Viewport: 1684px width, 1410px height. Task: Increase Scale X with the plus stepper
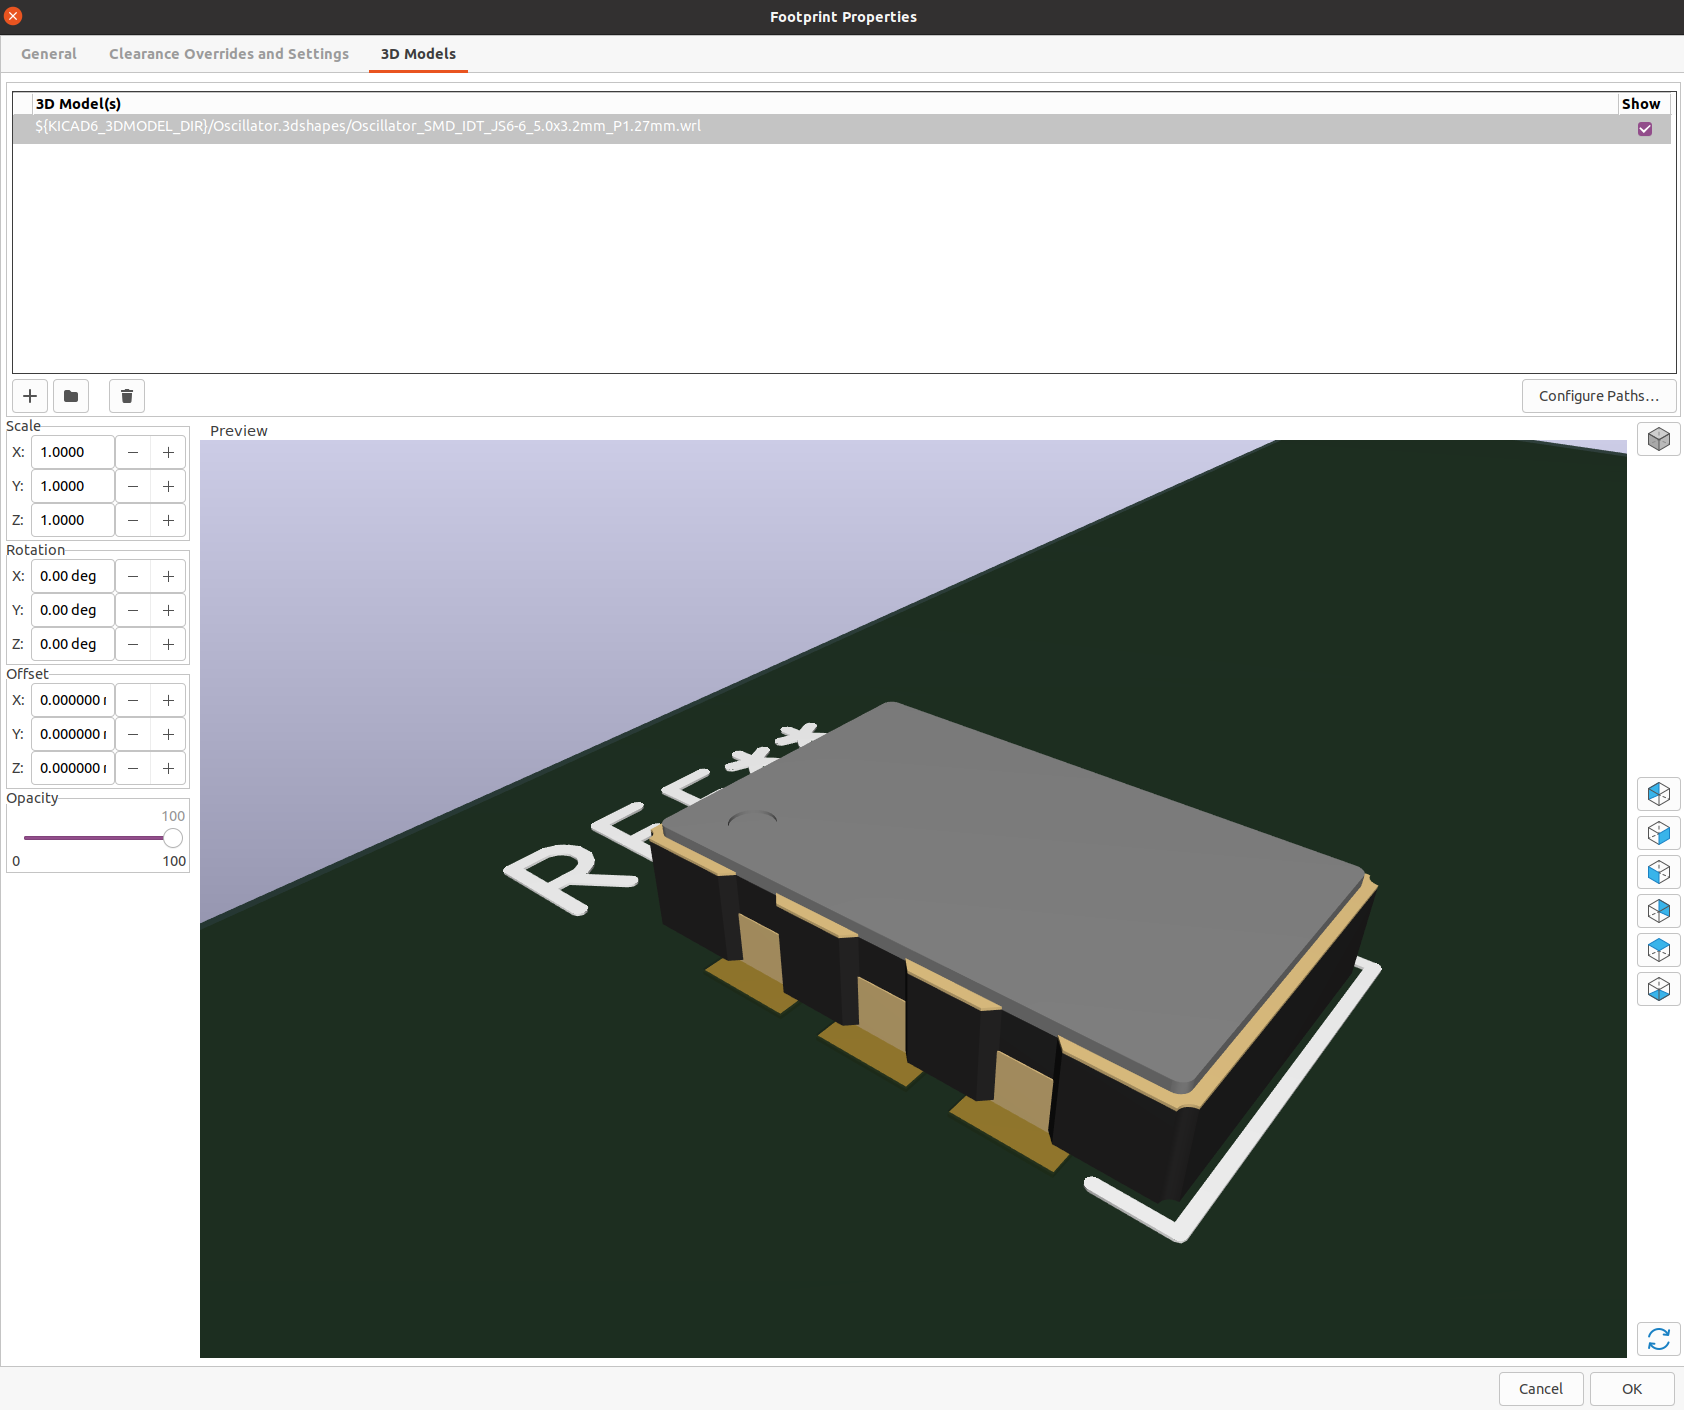[168, 452]
